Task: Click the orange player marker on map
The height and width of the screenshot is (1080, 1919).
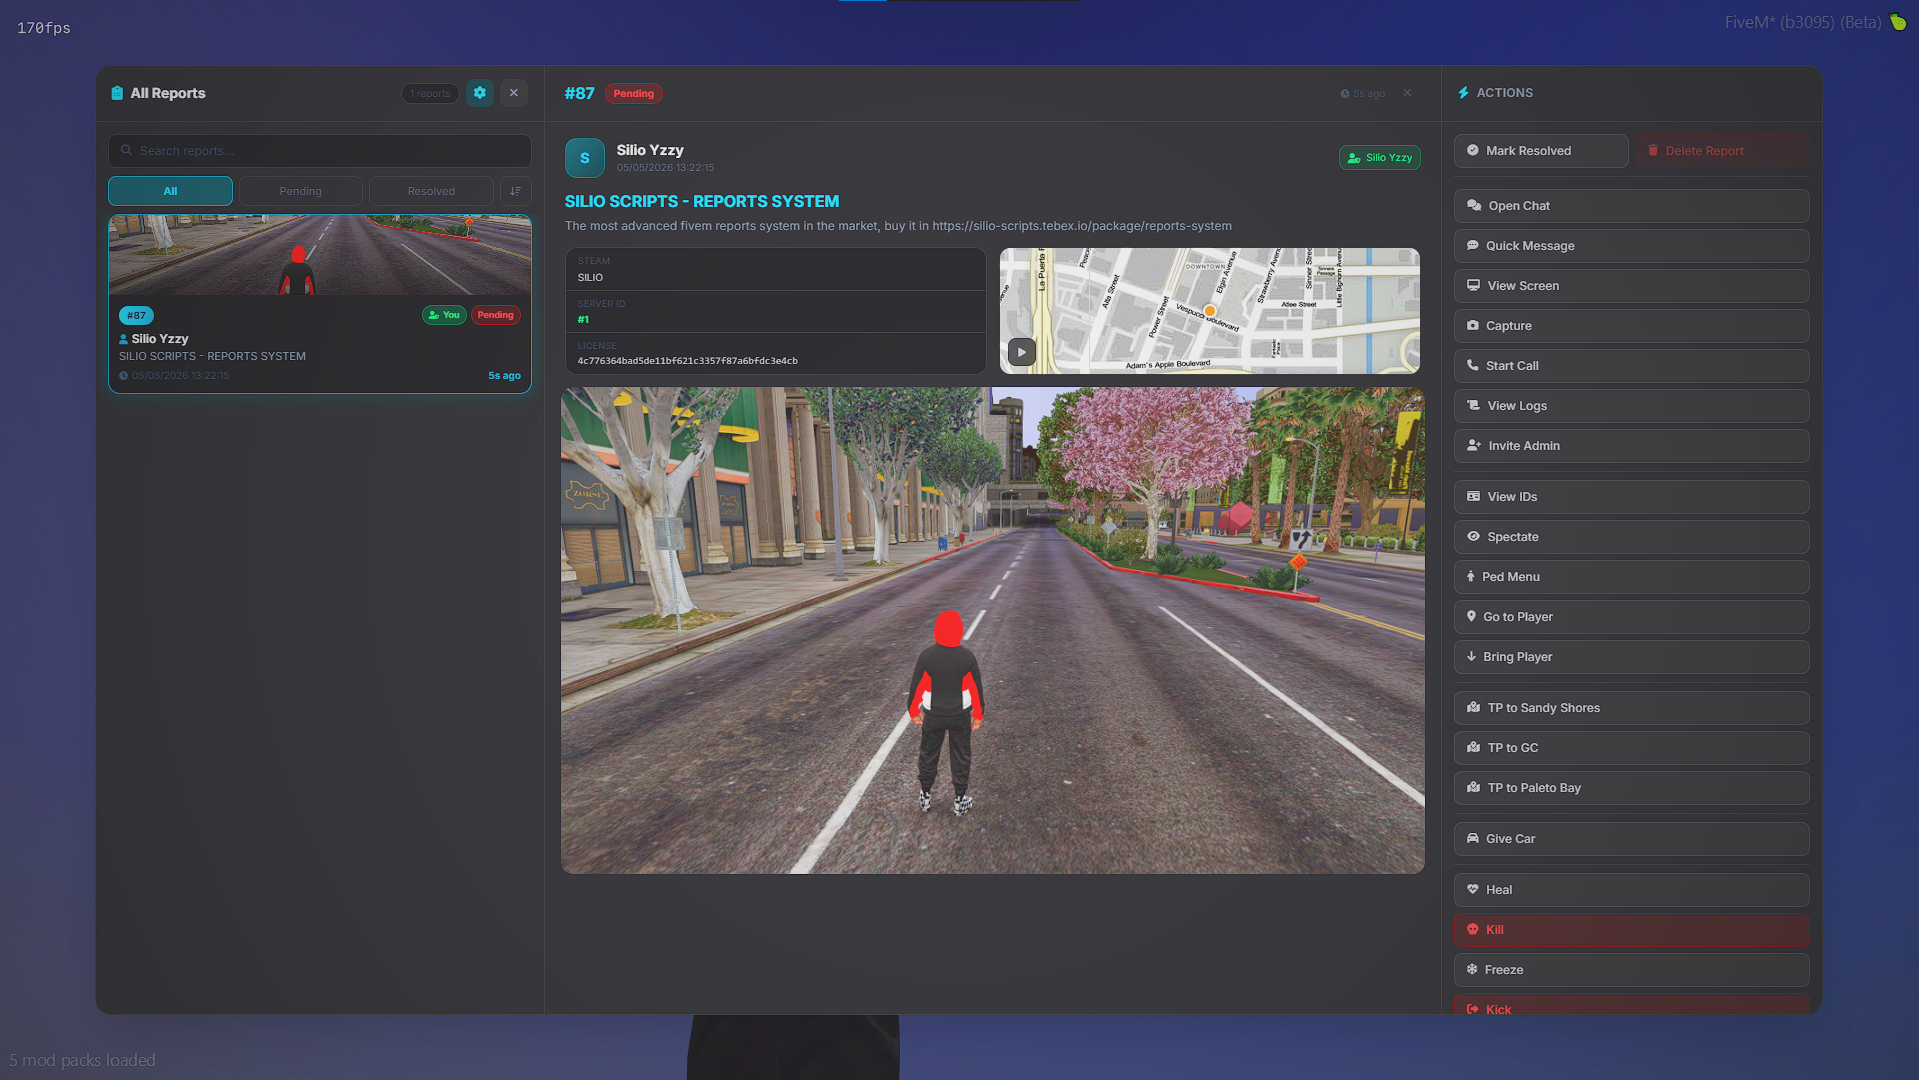Action: point(1210,311)
